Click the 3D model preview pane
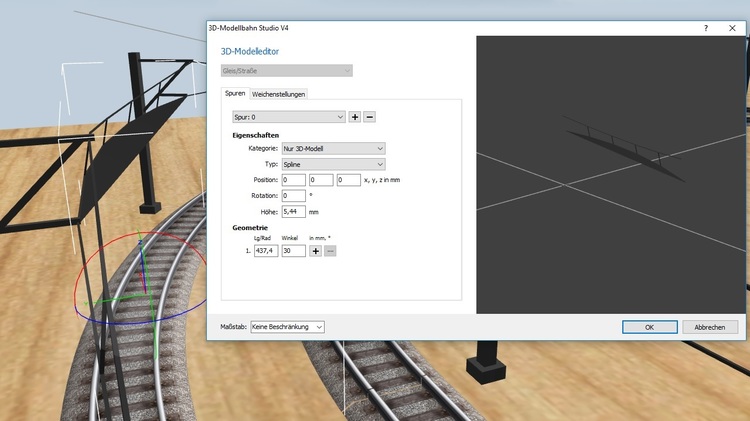Screen dimensions: 750x421 pyautogui.click(x=611, y=175)
